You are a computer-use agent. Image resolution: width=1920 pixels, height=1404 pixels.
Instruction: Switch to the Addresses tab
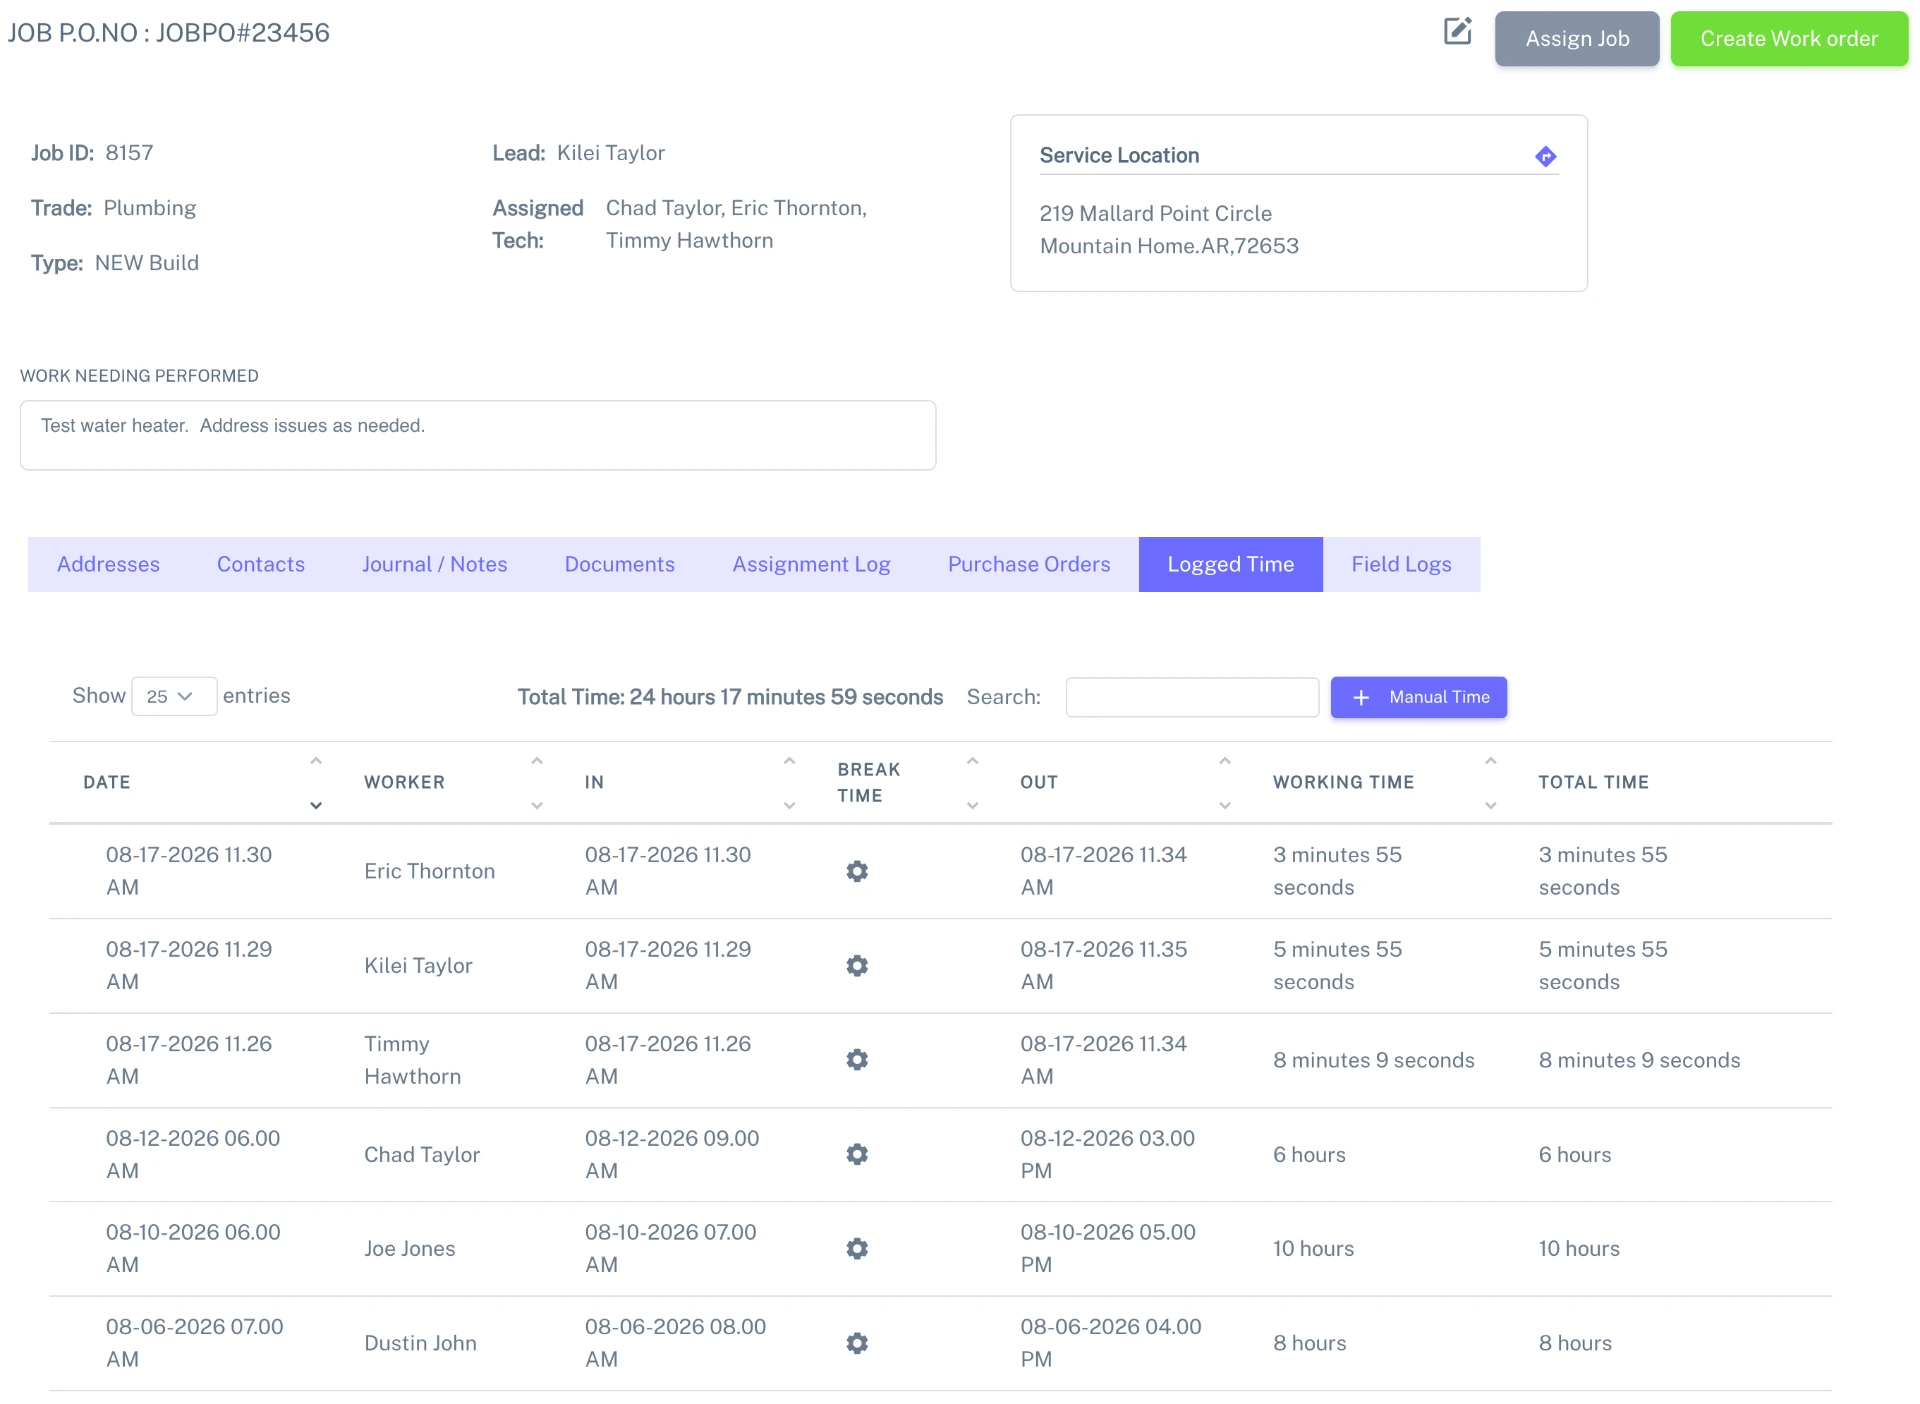pos(108,564)
